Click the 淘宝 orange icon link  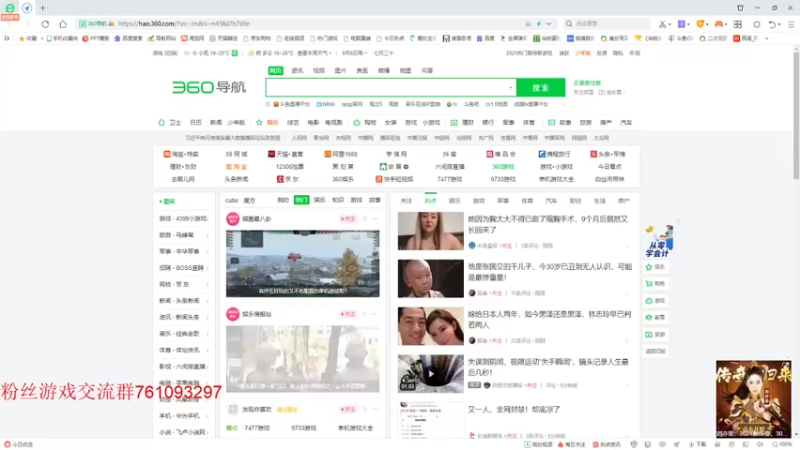coord(167,154)
